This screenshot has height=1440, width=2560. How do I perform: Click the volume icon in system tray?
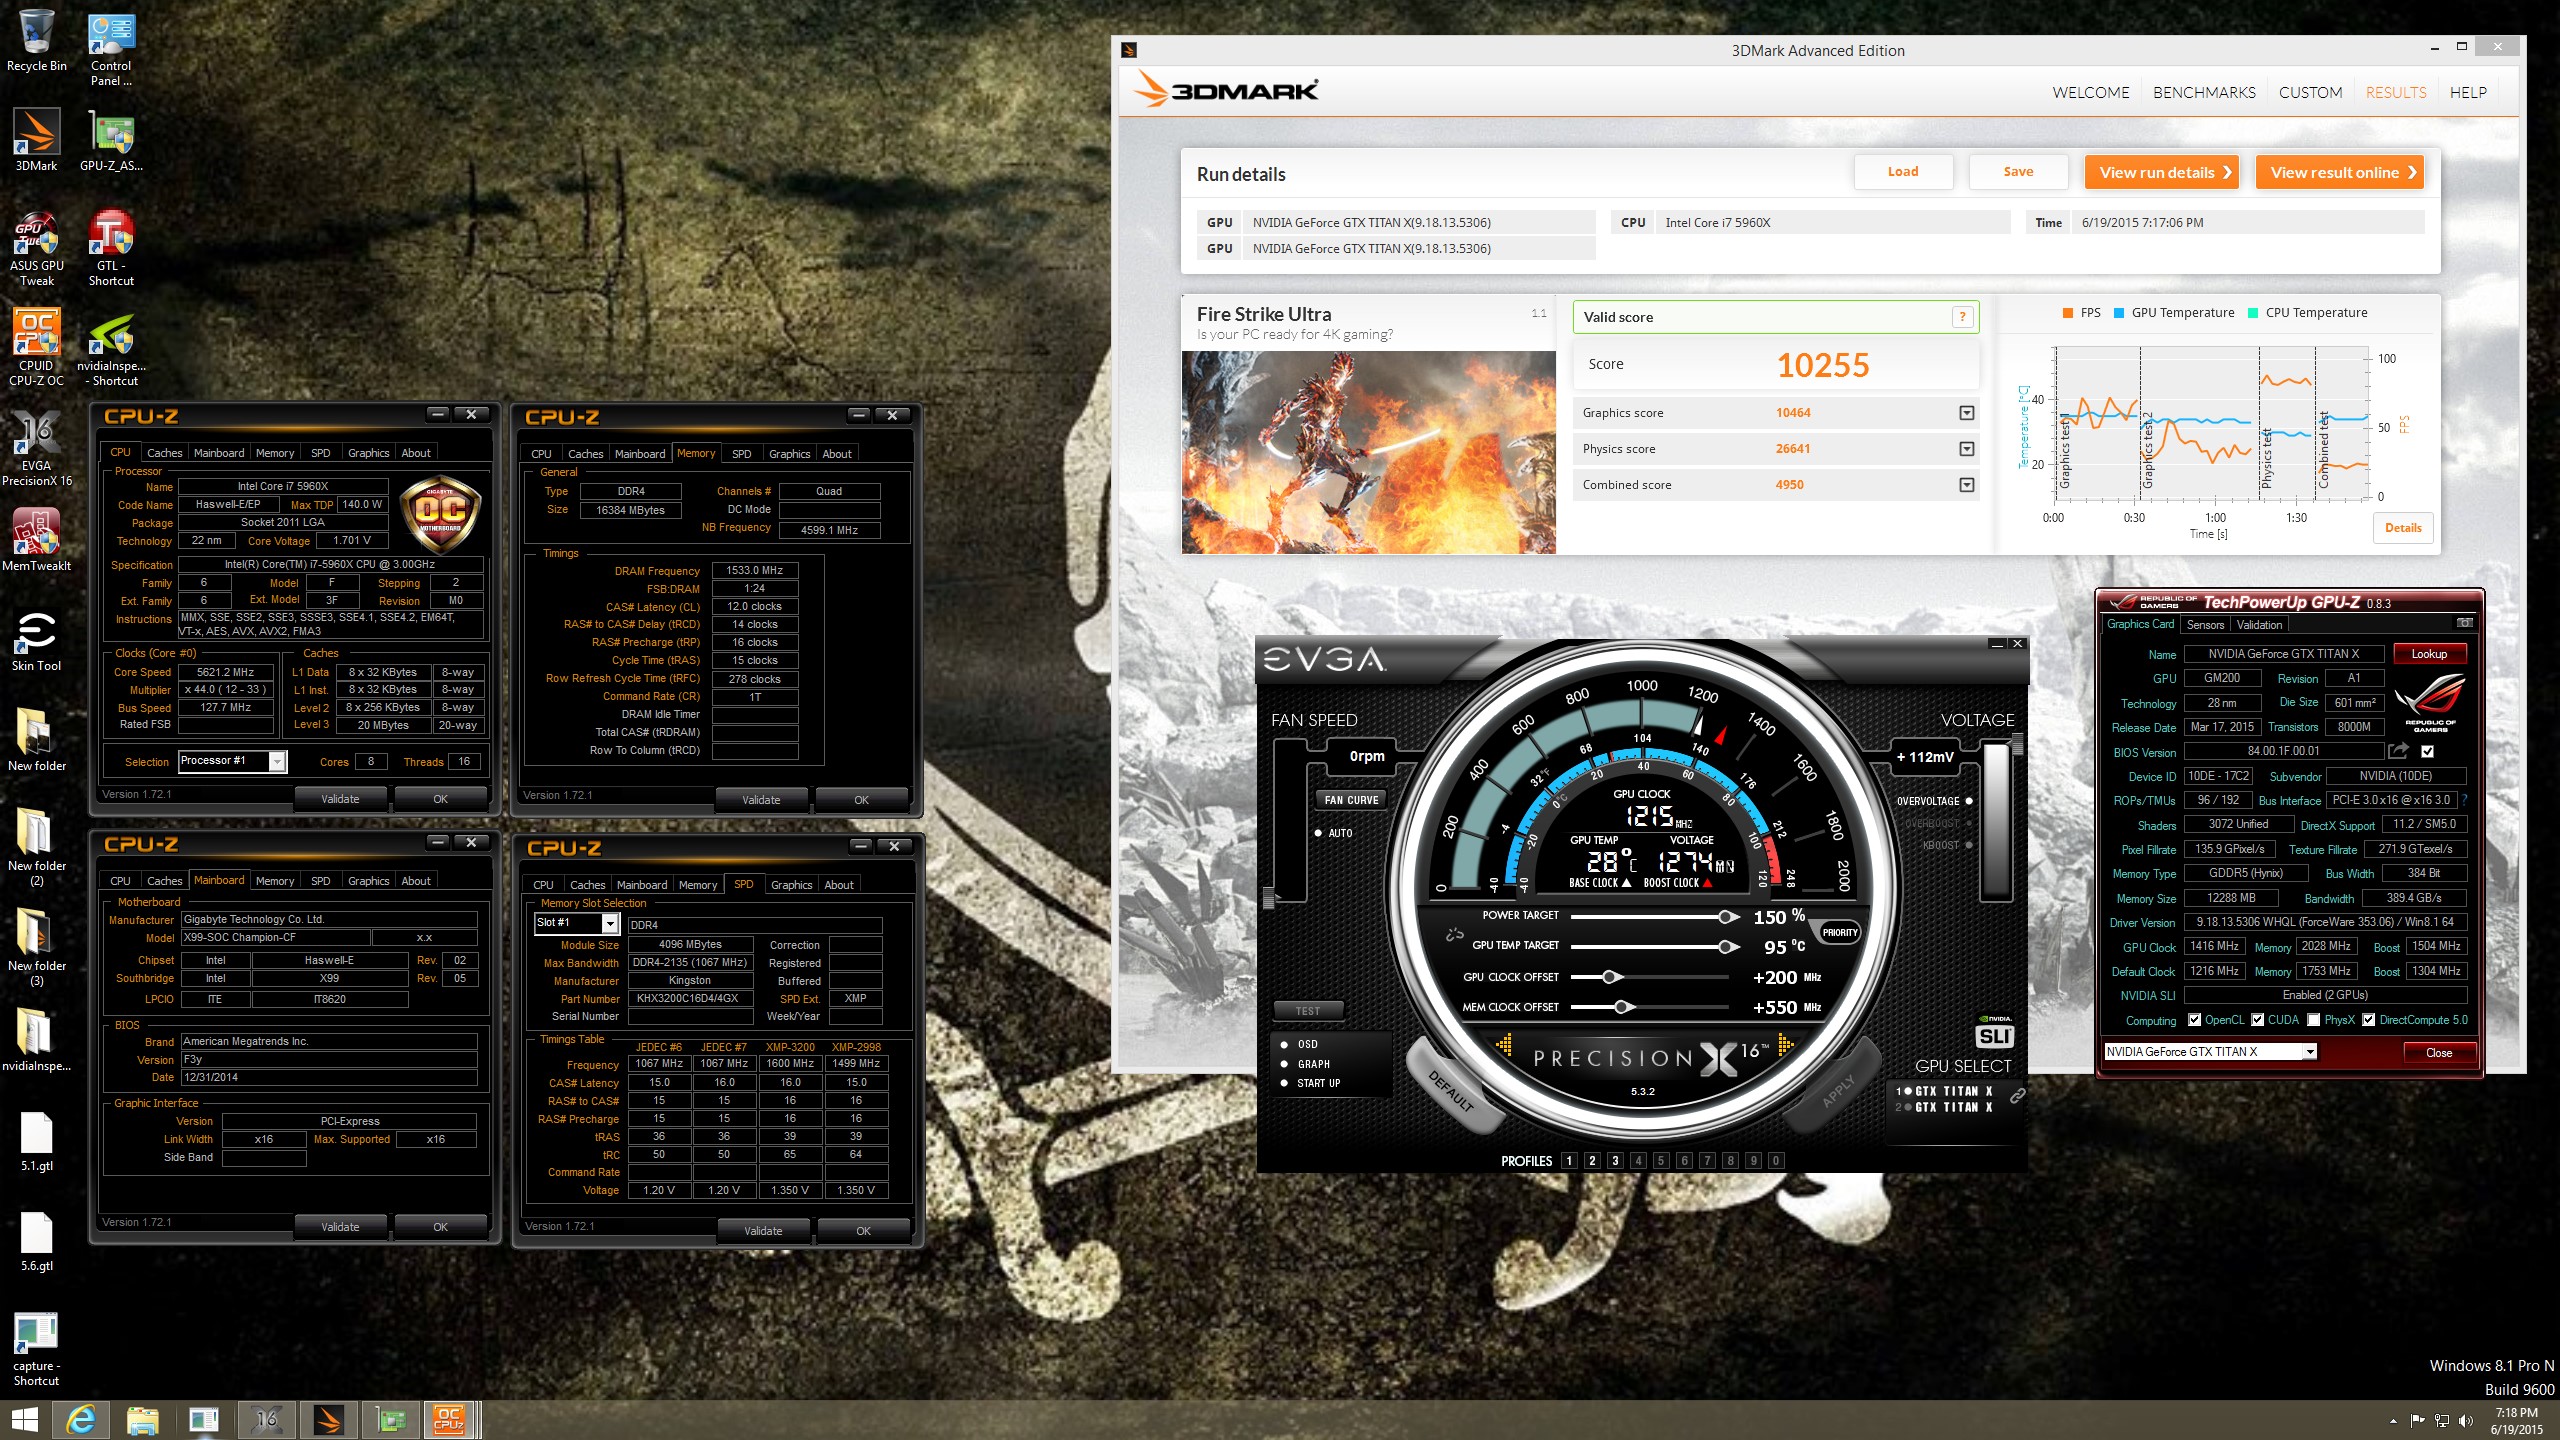coord(2466,1420)
